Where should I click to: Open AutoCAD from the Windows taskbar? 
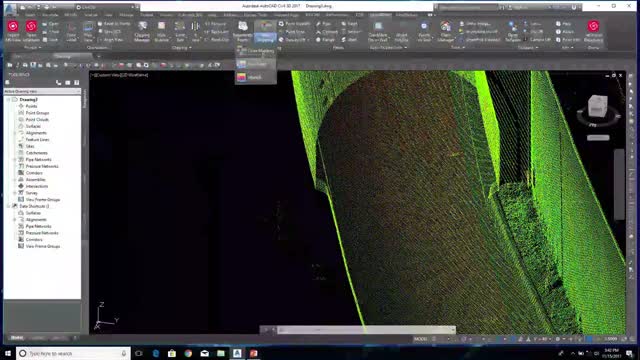coord(237,353)
